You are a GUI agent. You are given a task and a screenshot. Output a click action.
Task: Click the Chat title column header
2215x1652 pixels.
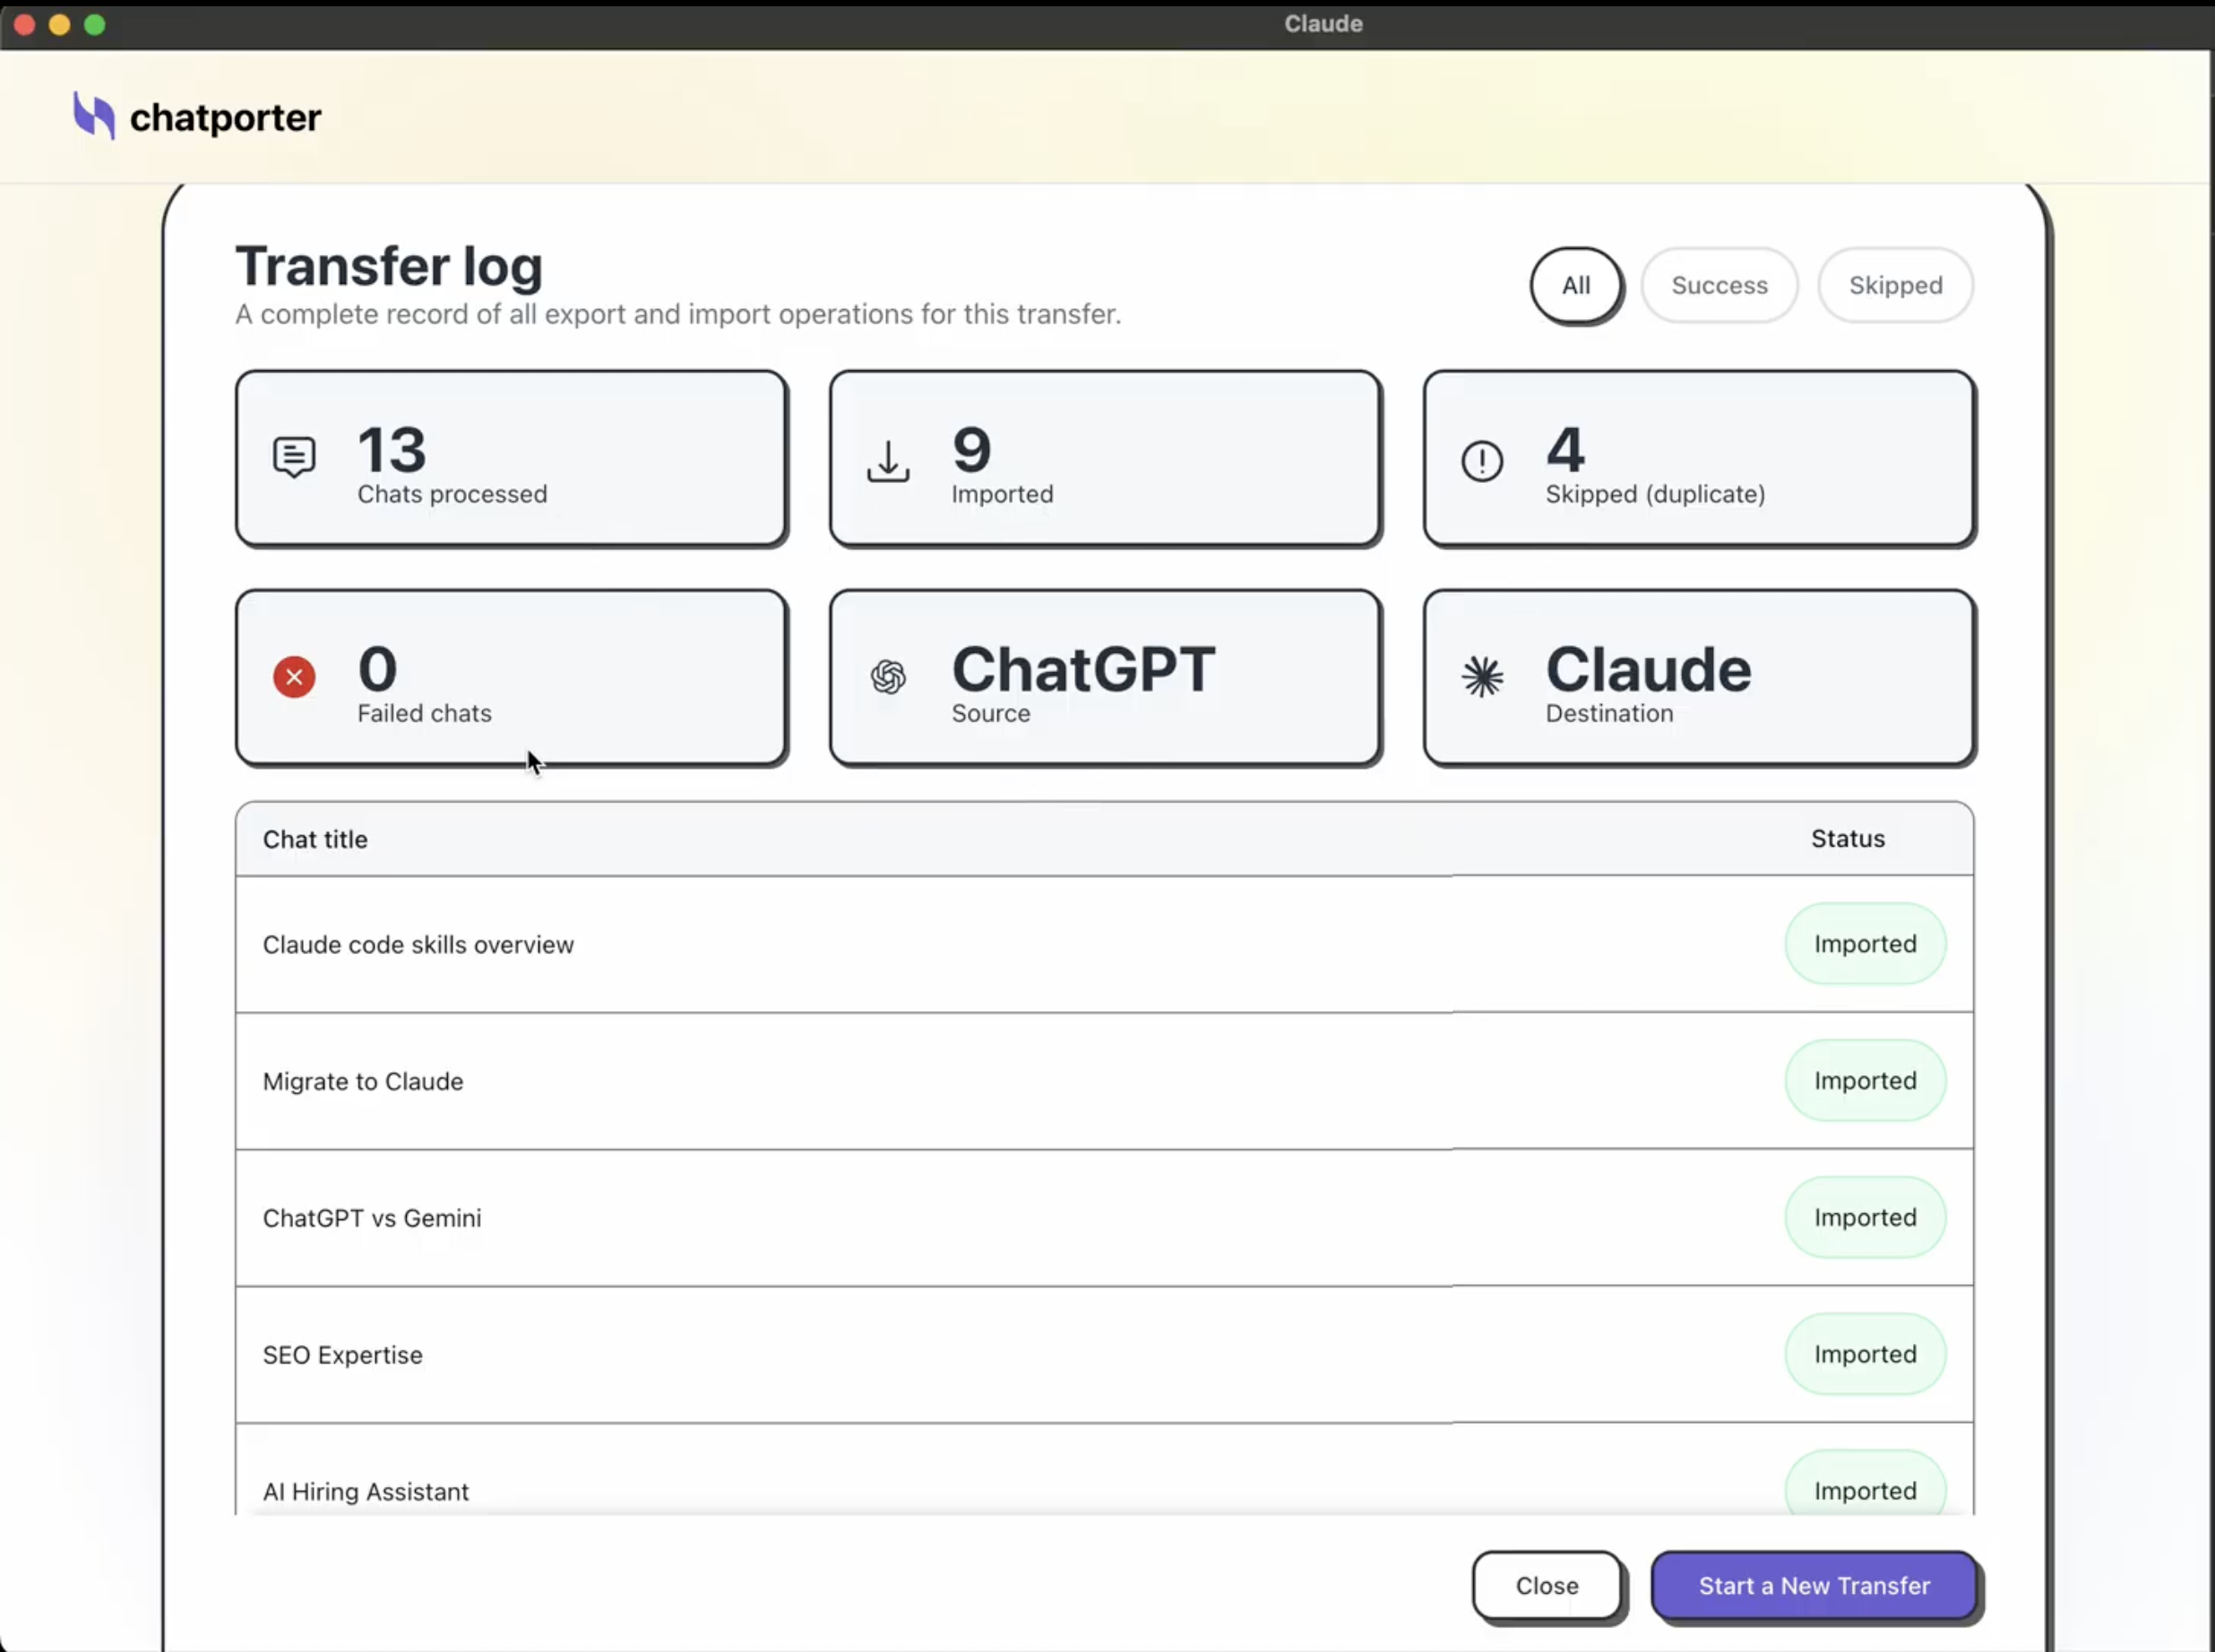314,839
